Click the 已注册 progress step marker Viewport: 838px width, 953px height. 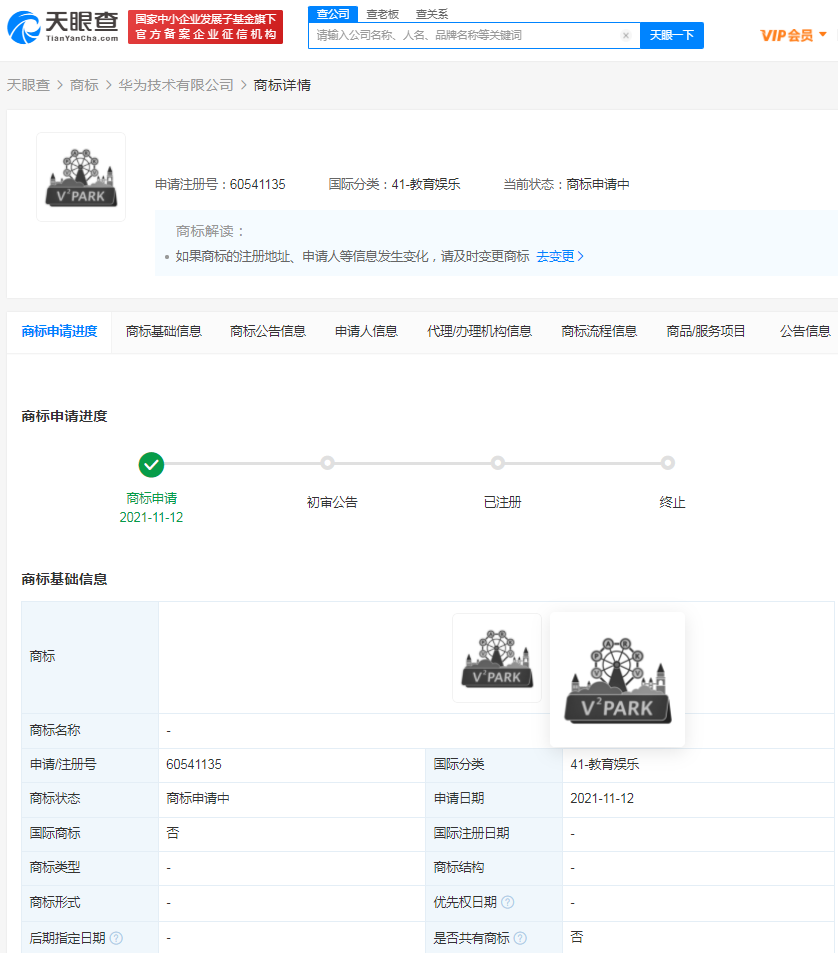coord(498,463)
